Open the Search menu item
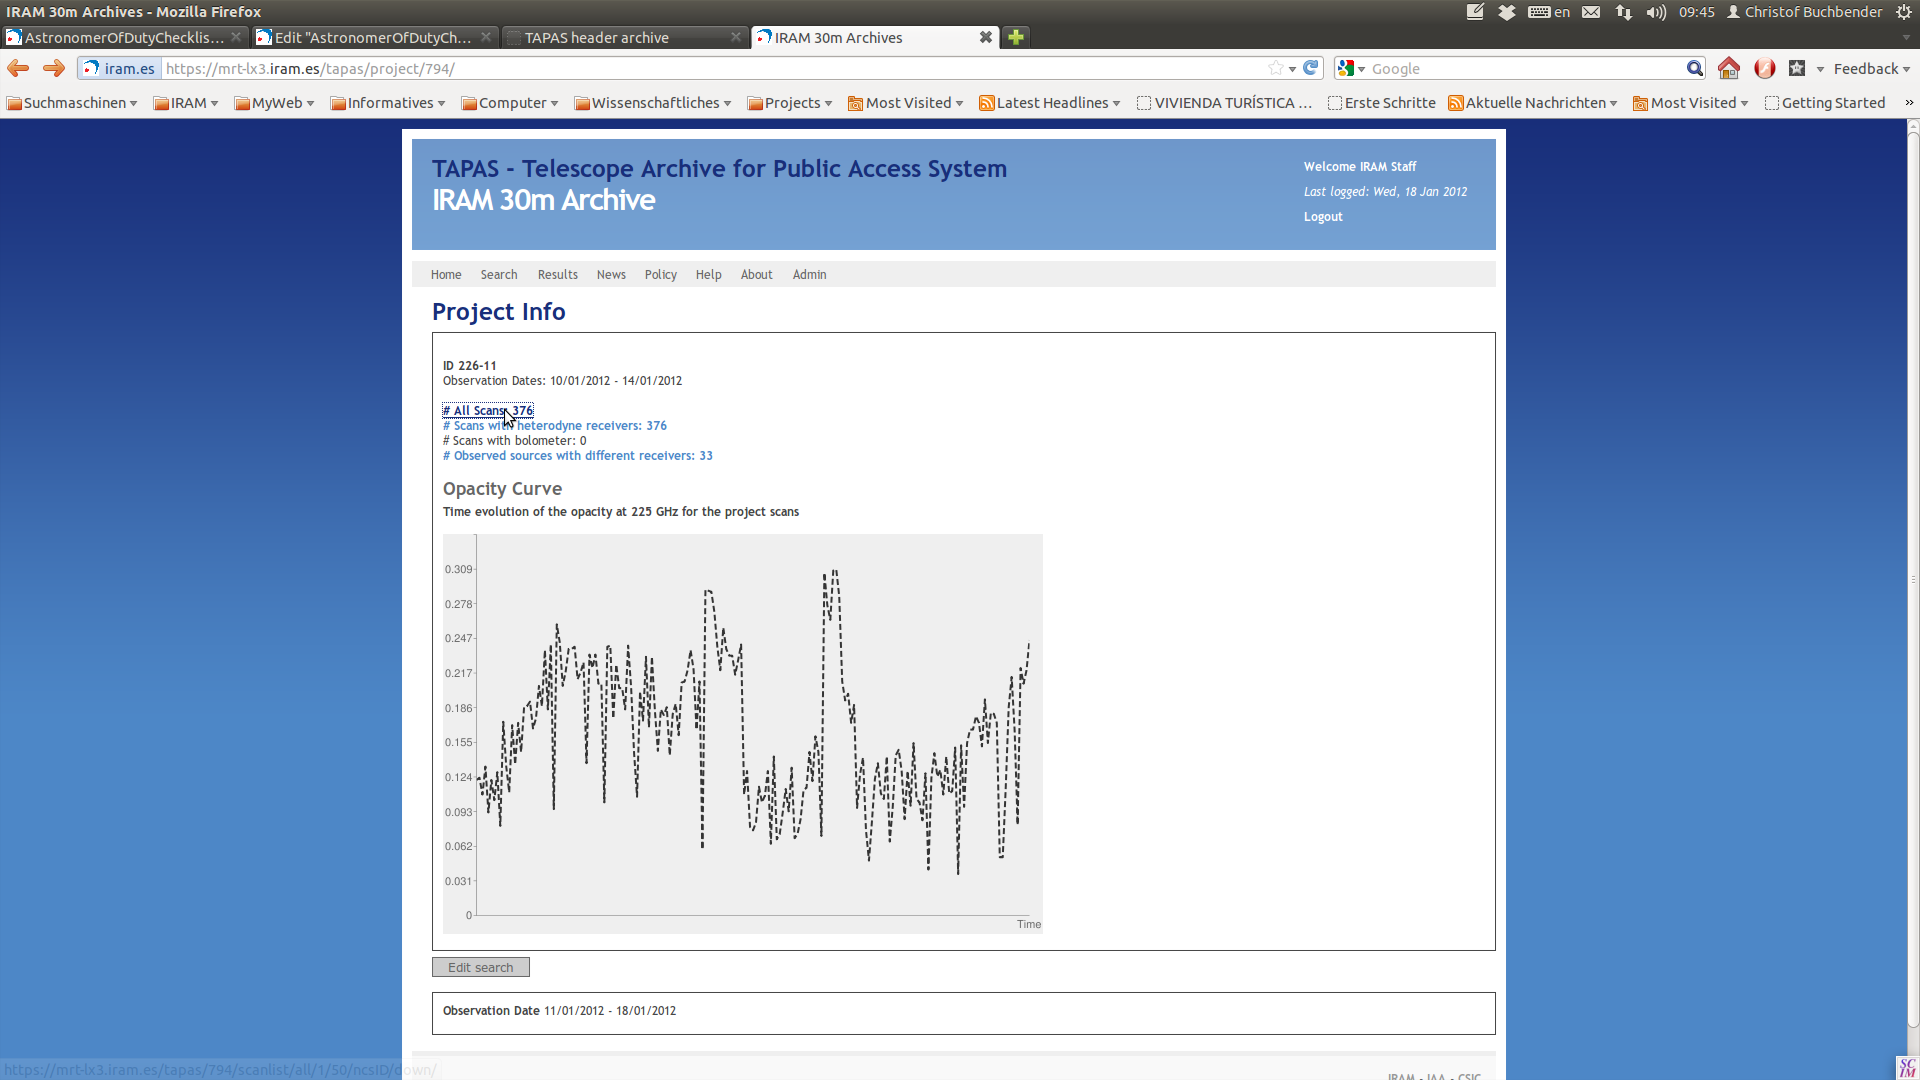Image resolution: width=1920 pixels, height=1080 pixels. (x=498, y=274)
